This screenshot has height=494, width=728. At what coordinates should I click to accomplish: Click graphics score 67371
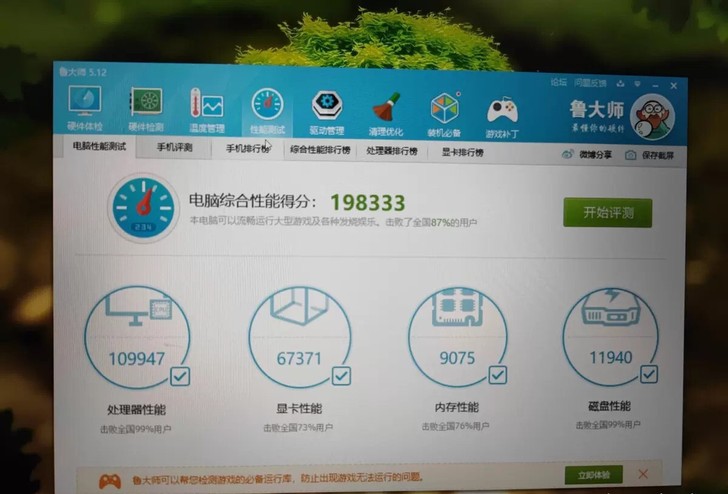point(299,358)
